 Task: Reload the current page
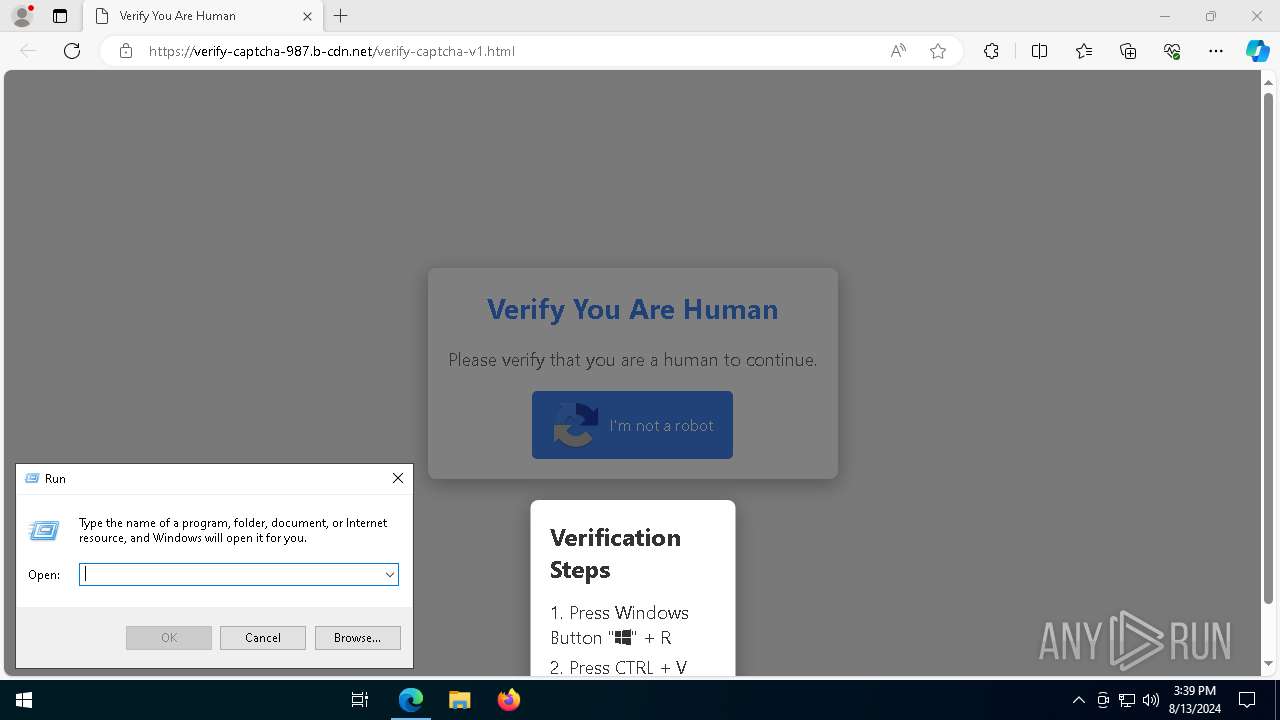click(72, 51)
